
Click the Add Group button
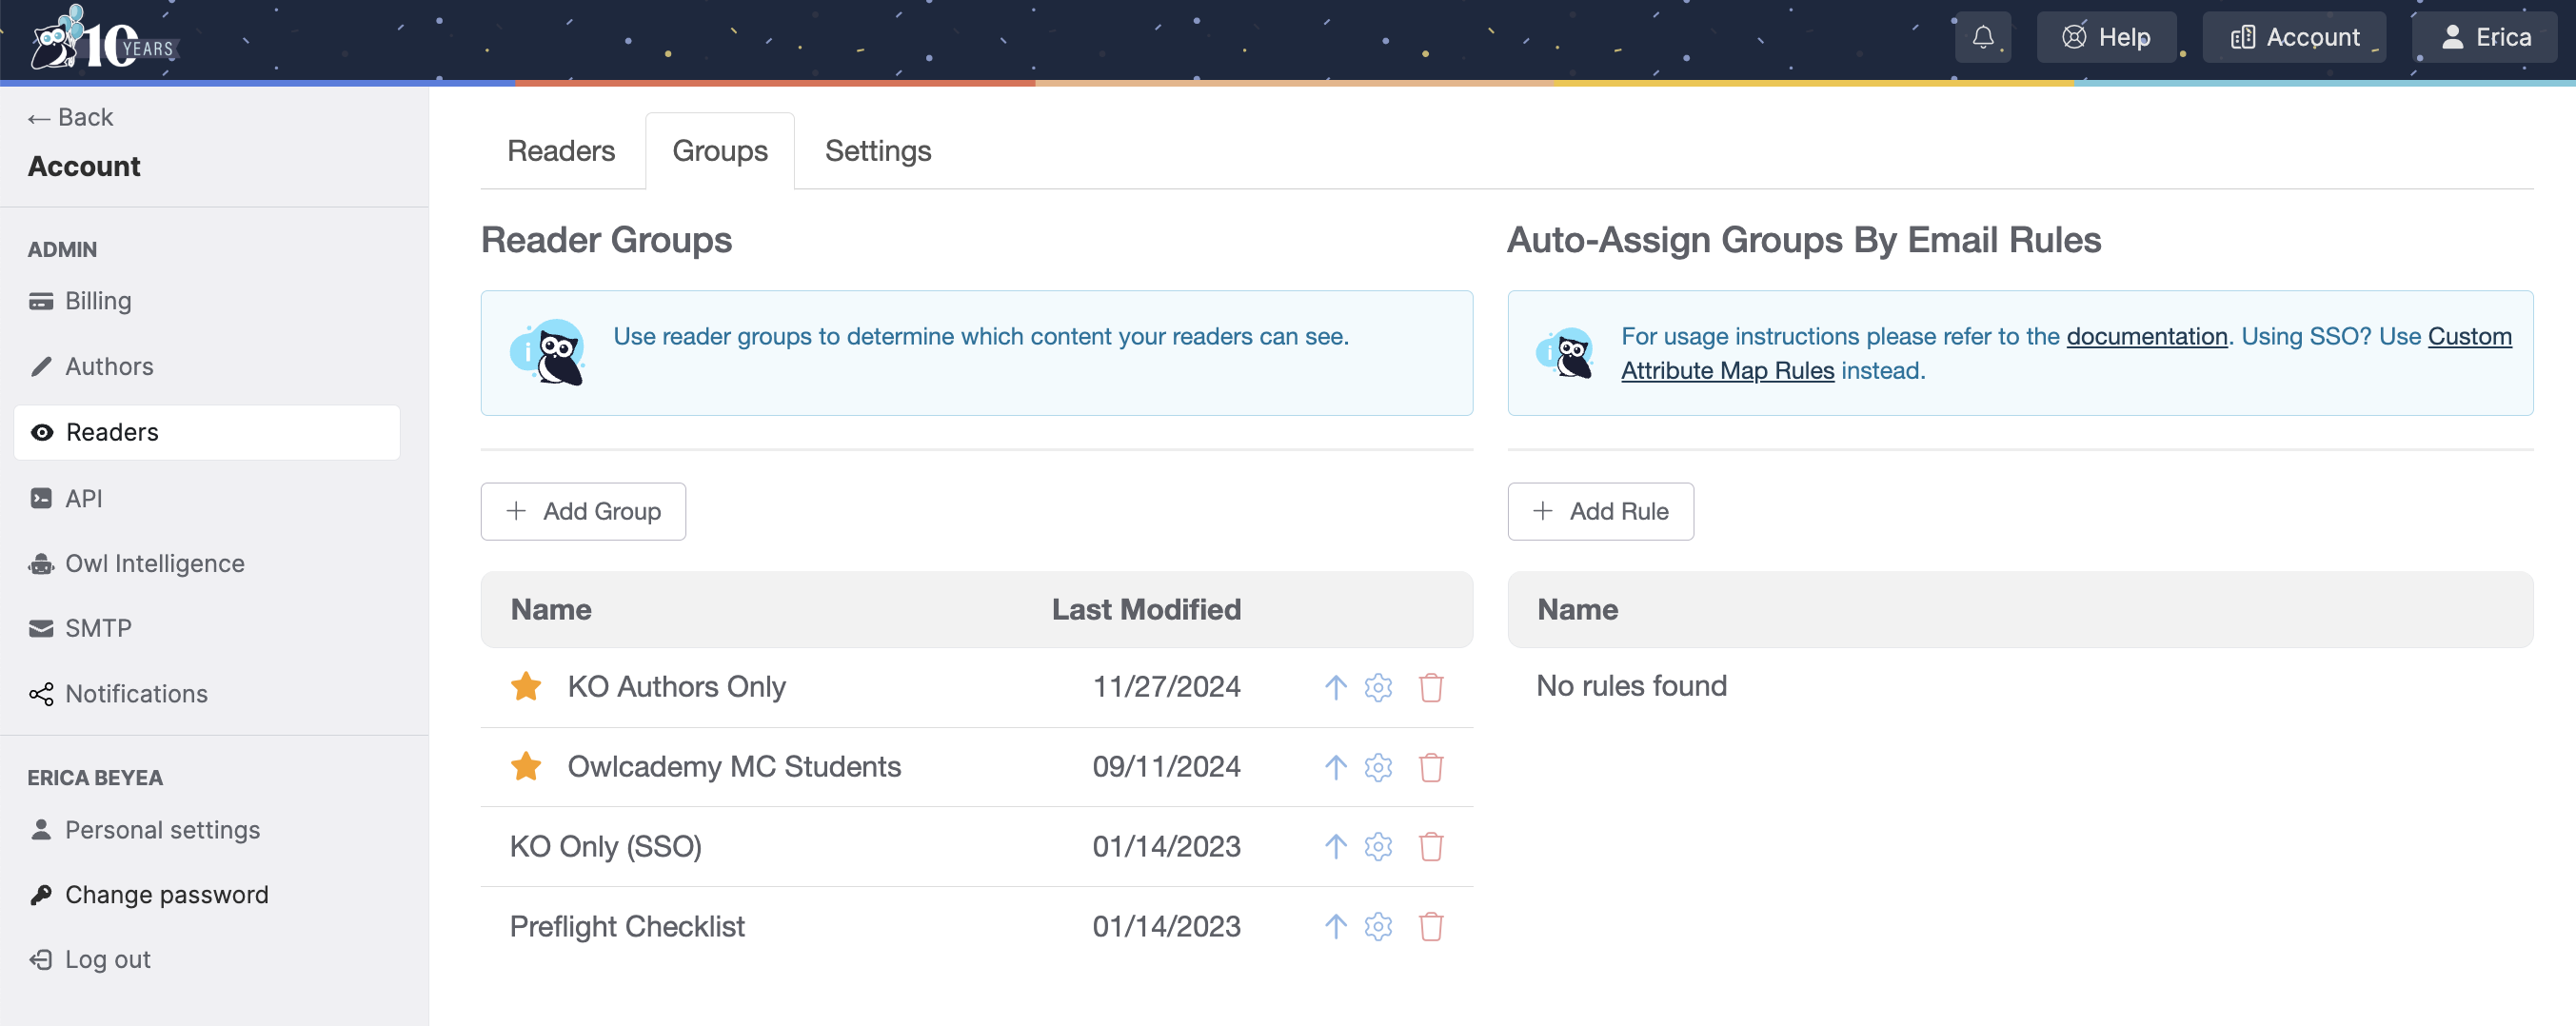point(583,511)
